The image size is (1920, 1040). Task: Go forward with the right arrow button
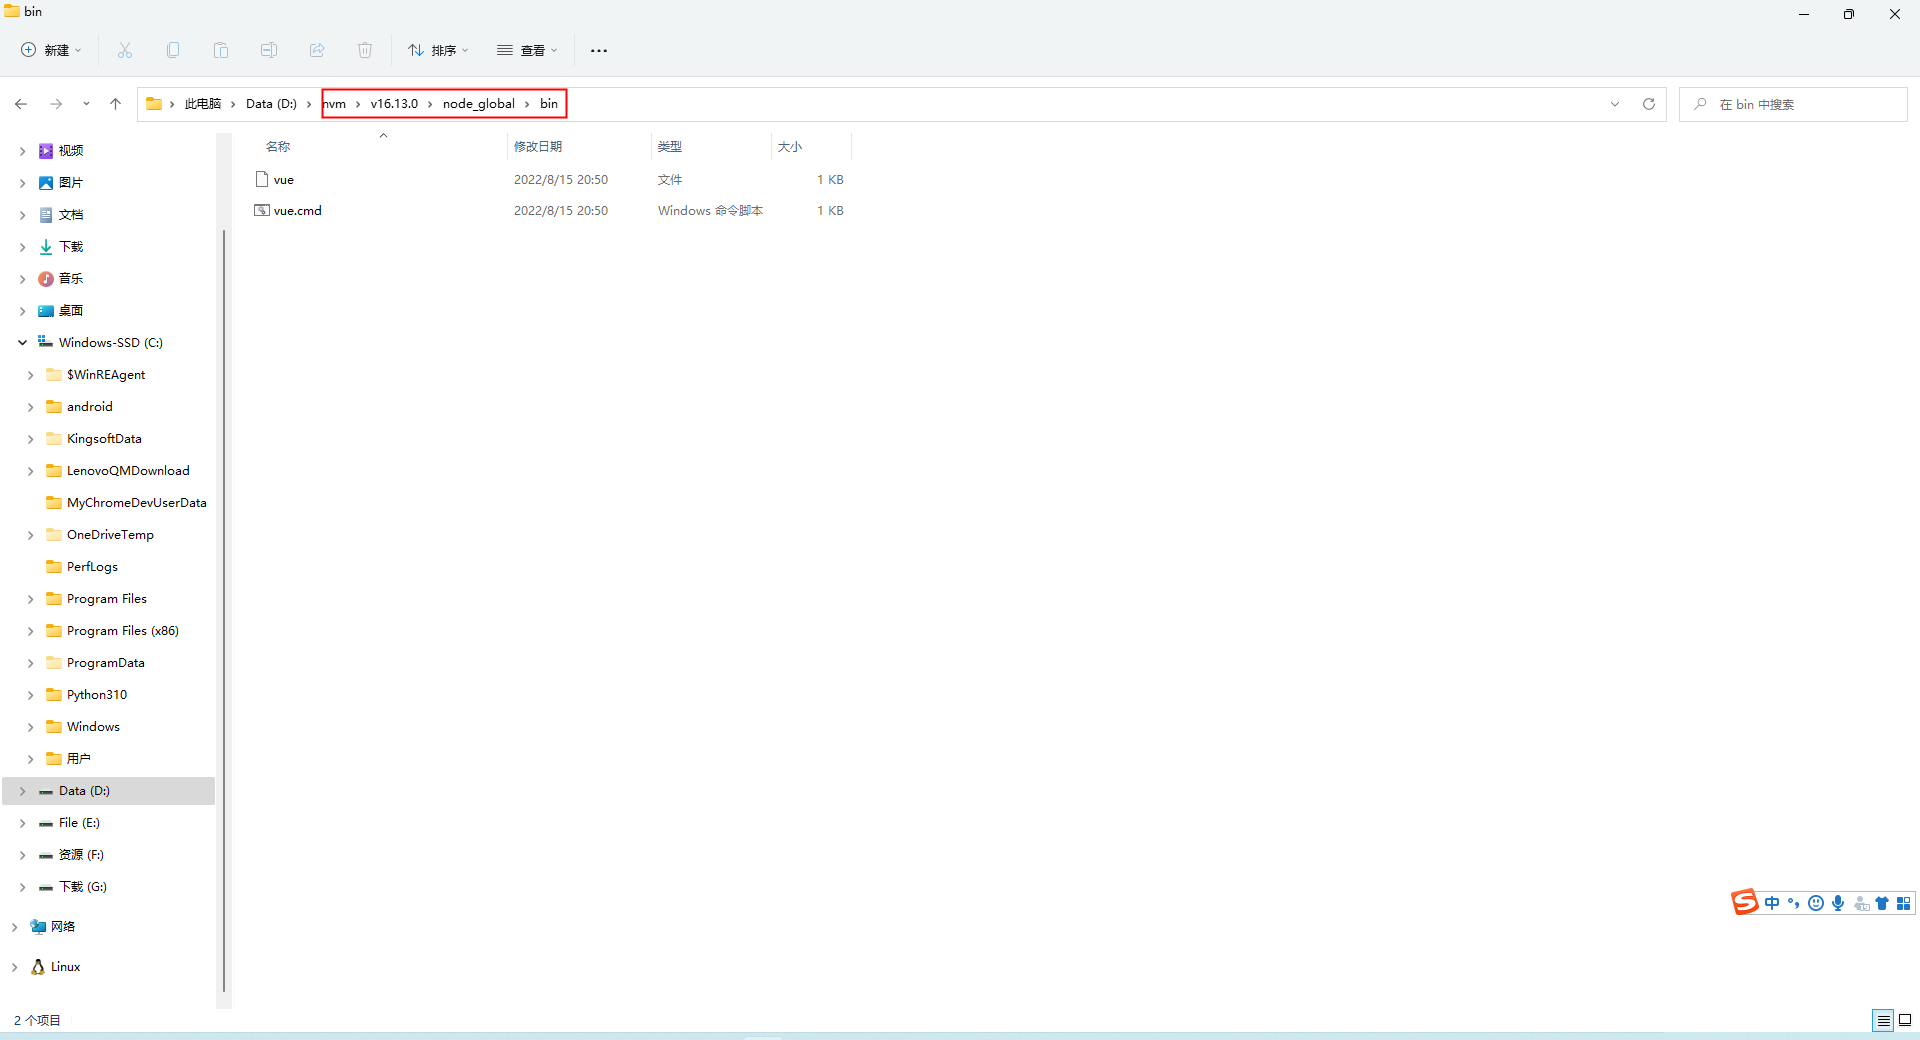[x=56, y=104]
